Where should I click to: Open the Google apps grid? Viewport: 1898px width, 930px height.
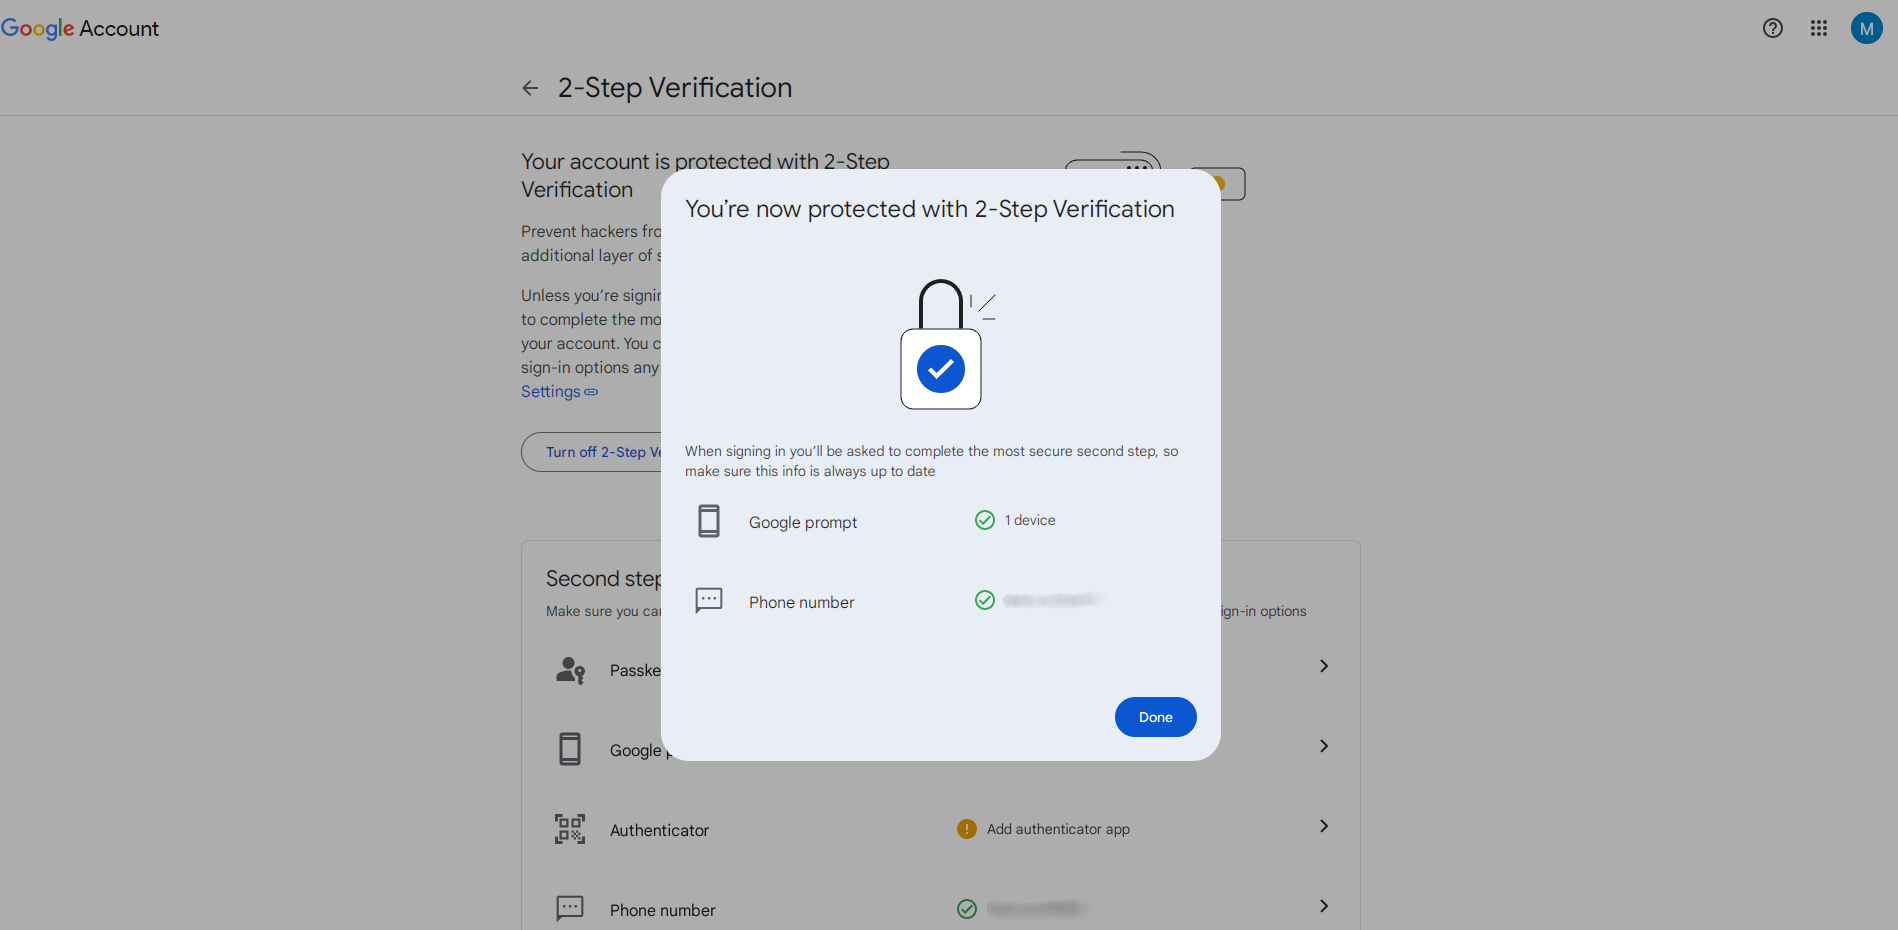[1819, 28]
